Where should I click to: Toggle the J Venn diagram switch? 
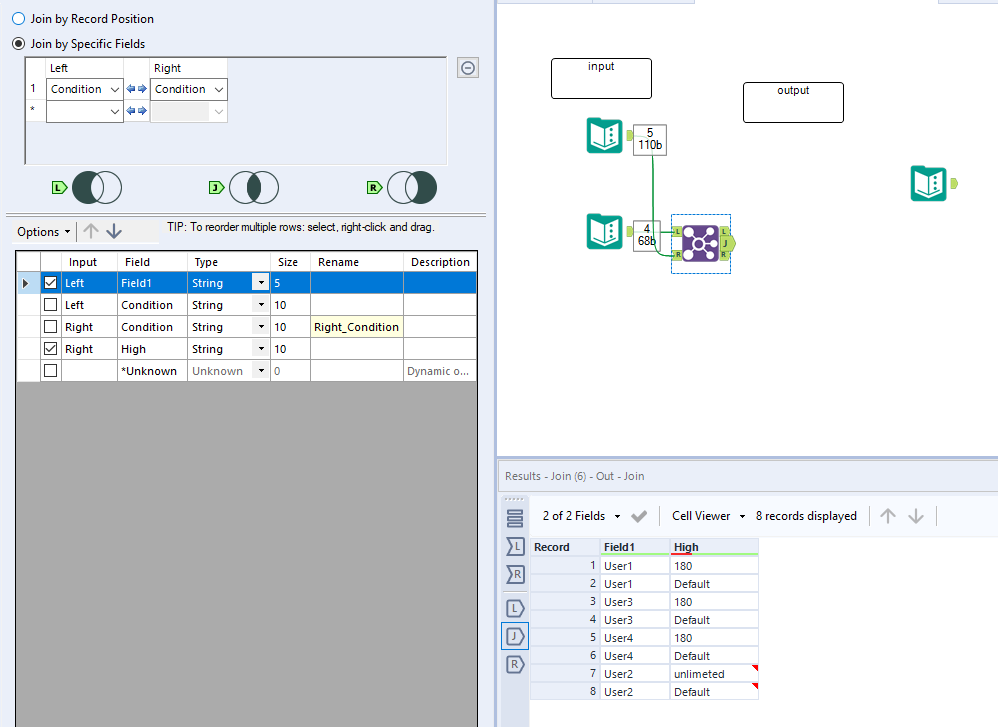[x=253, y=187]
